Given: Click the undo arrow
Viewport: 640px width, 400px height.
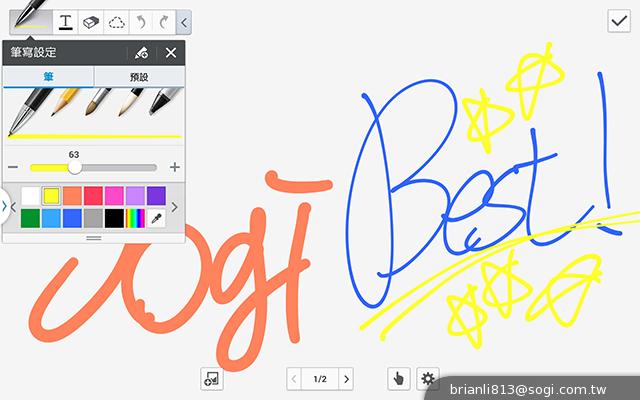Looking at the screenshot, I should 142,20.
